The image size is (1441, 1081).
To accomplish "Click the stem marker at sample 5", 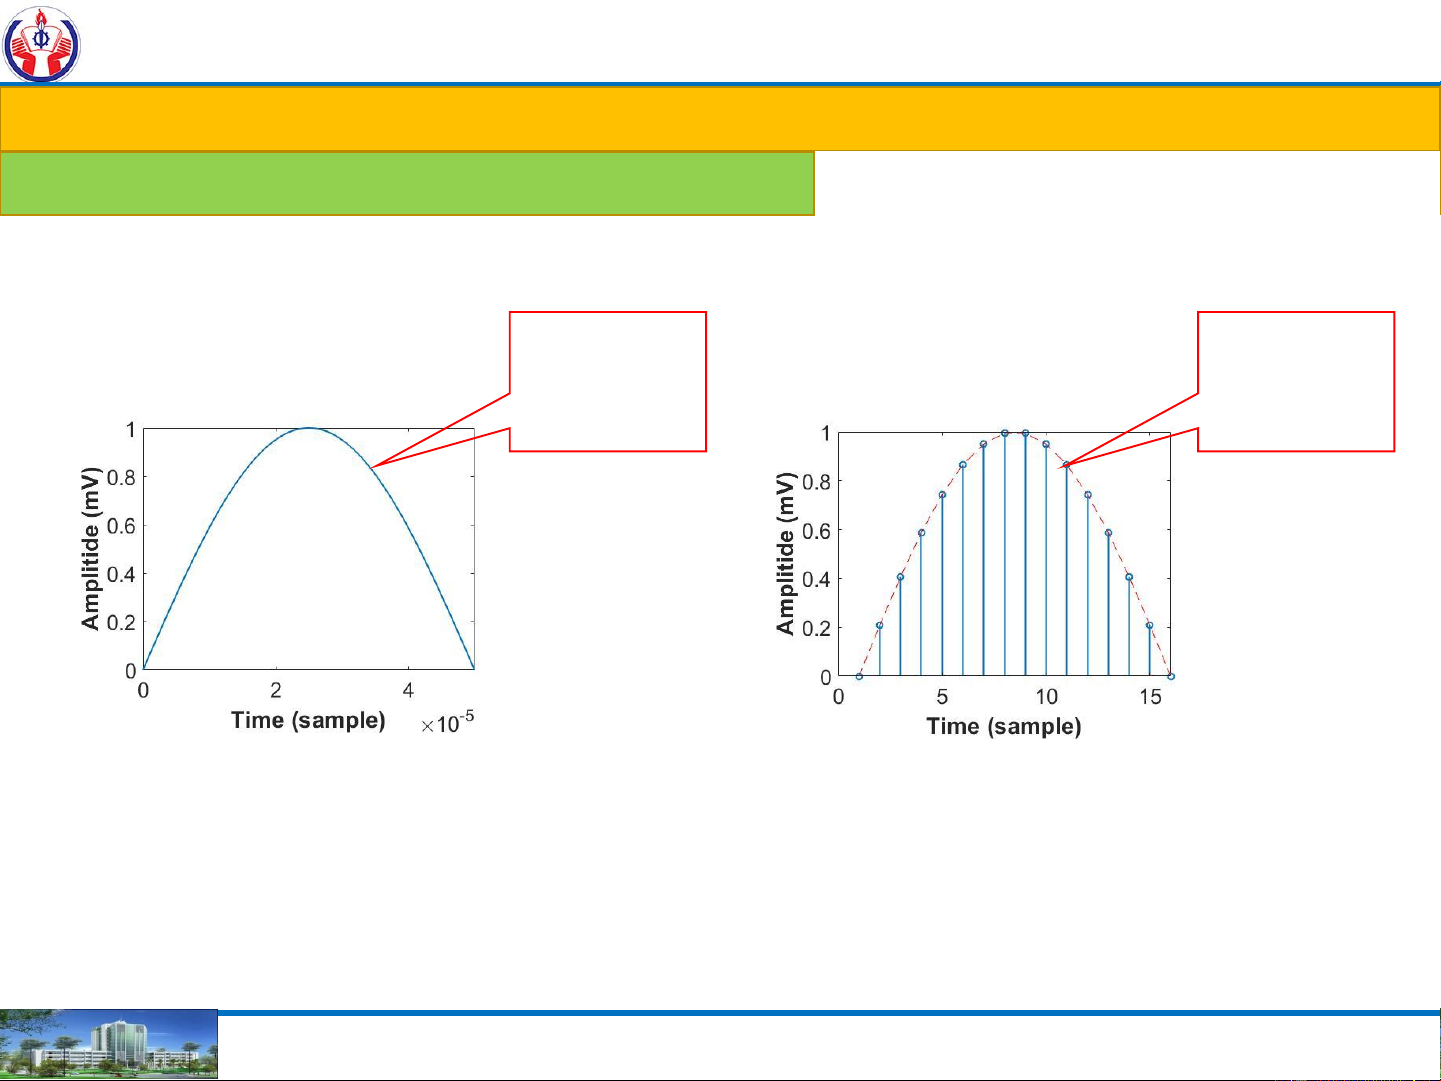I will tap(942, 495).
